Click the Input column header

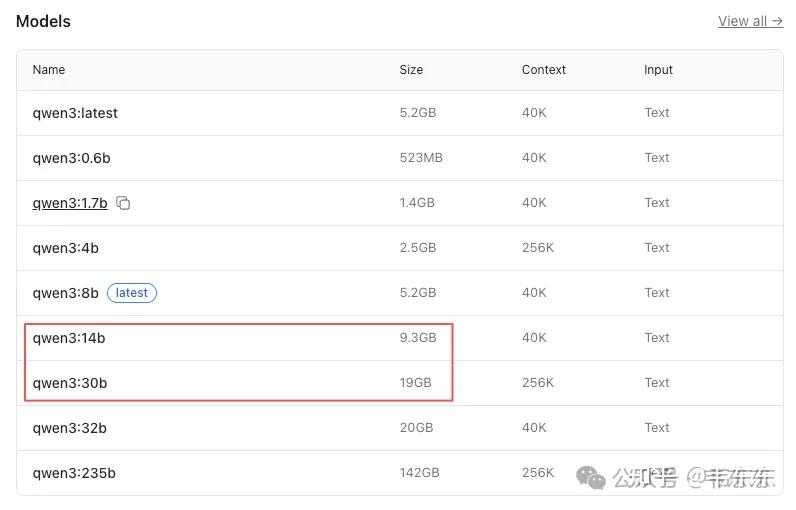coord(658,70)
